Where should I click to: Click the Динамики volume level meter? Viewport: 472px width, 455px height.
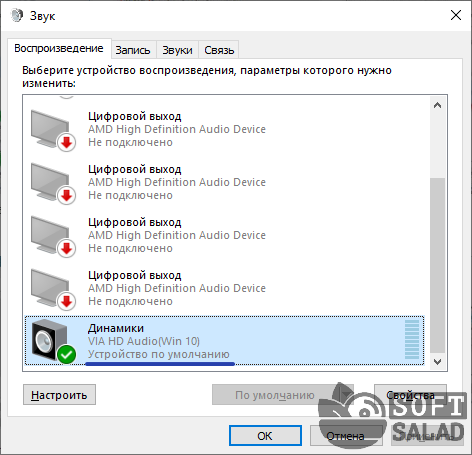click(x=412, y=339)
